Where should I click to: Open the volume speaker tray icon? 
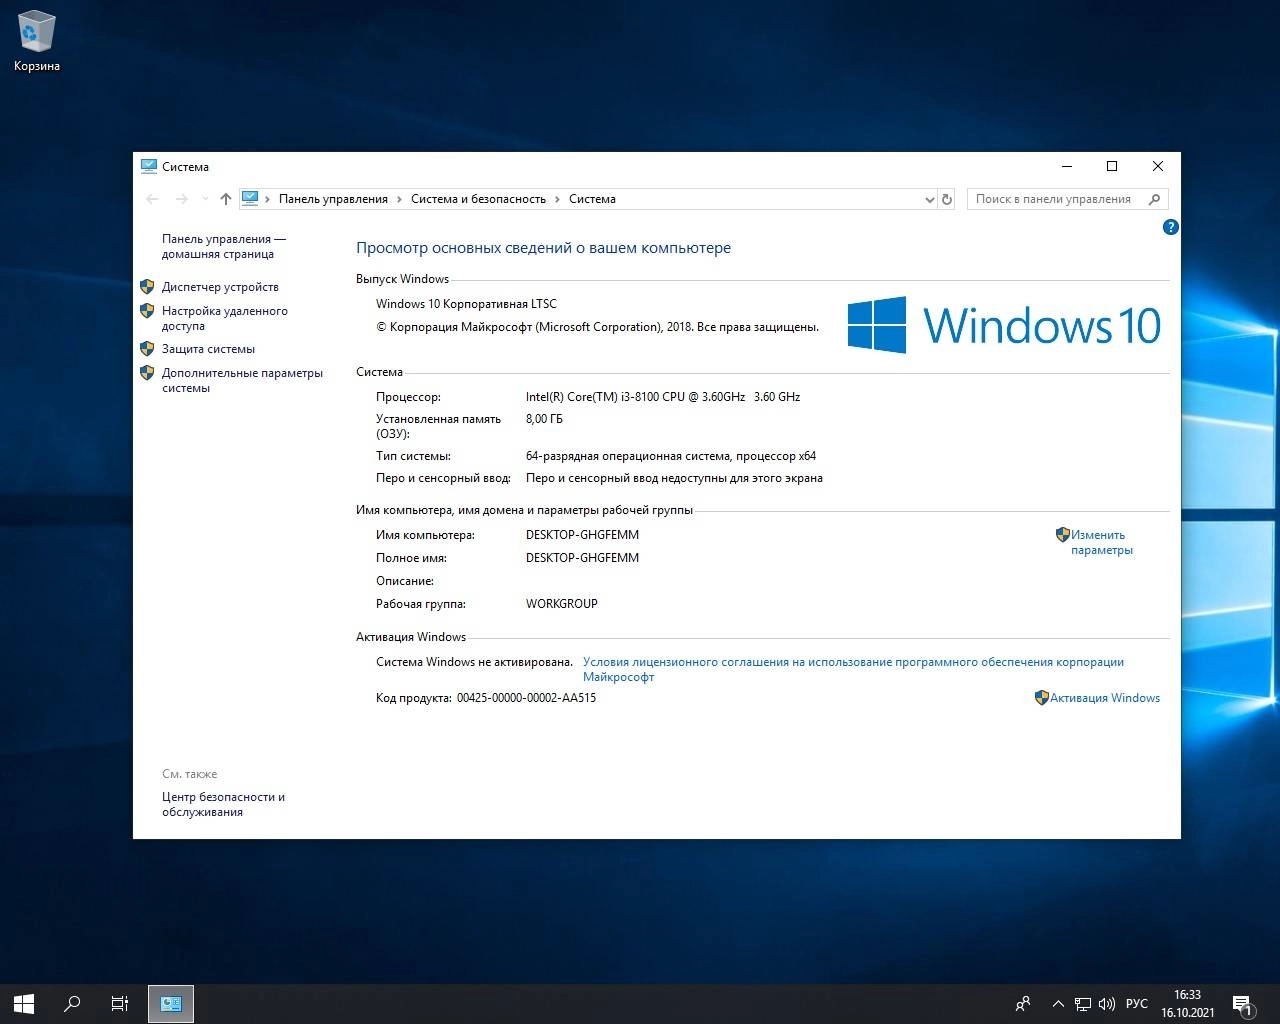point(1107,1004)
